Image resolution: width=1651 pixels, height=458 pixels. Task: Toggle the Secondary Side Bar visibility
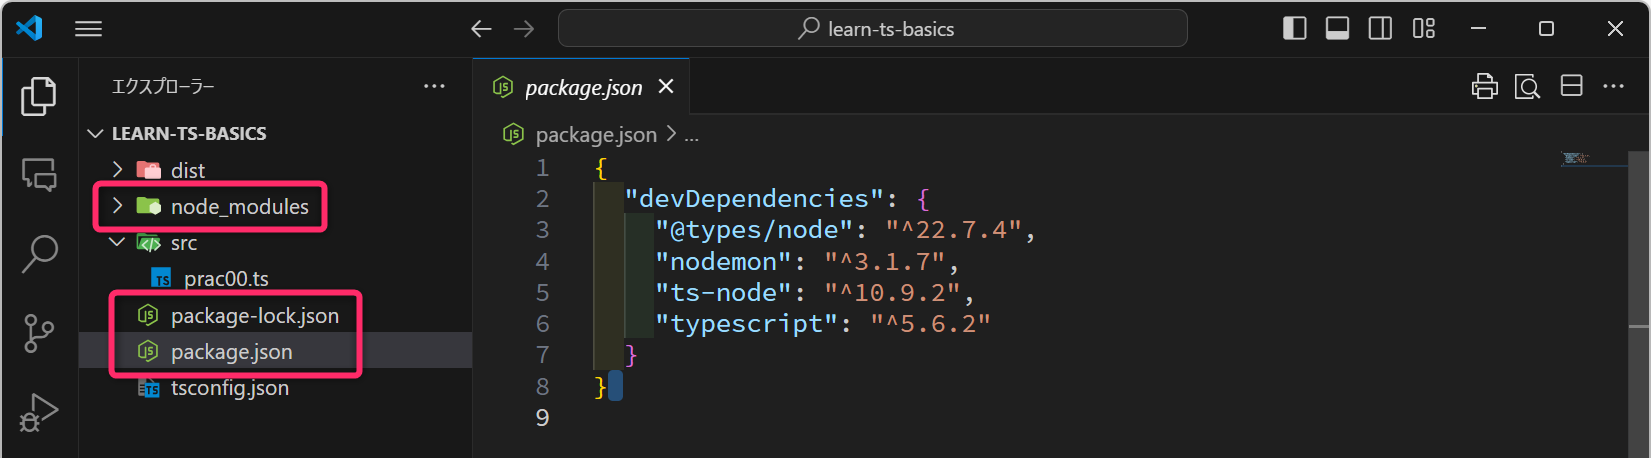click(1380, 29)
